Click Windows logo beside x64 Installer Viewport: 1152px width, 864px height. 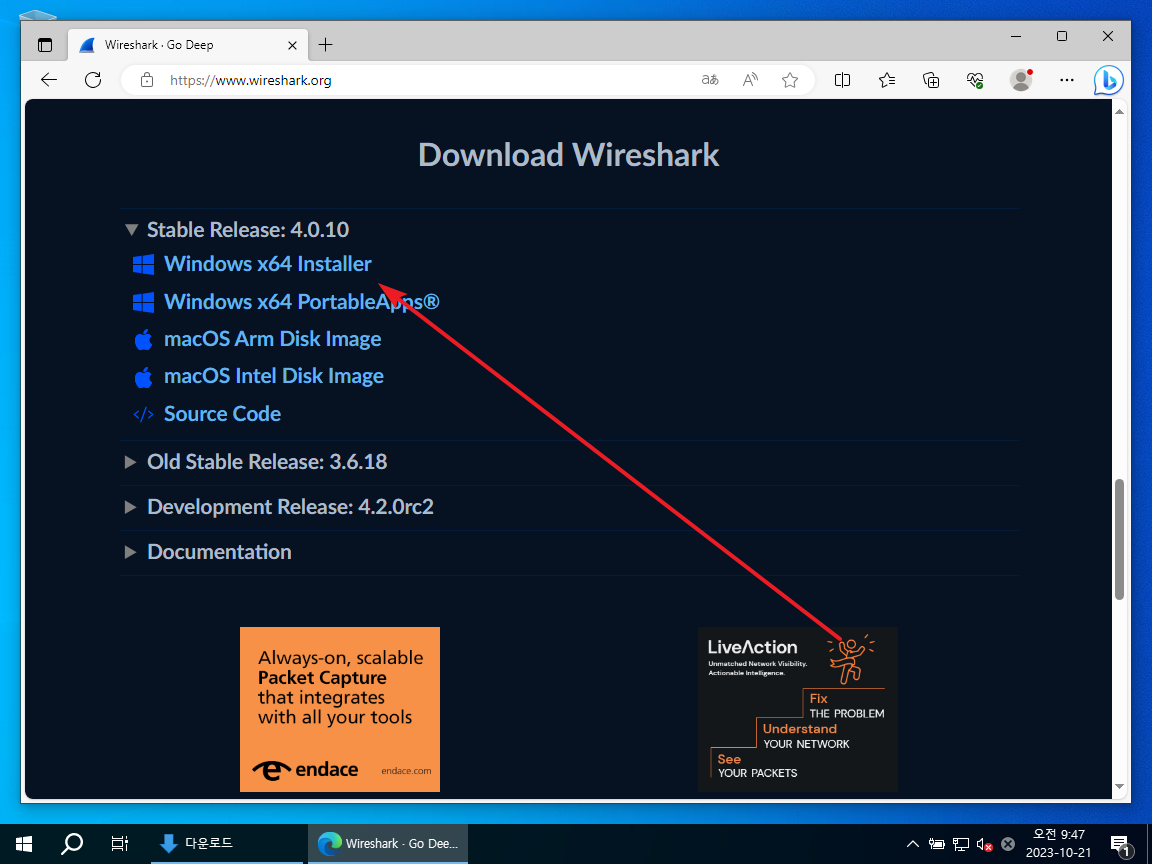click(x=143, y=264)
